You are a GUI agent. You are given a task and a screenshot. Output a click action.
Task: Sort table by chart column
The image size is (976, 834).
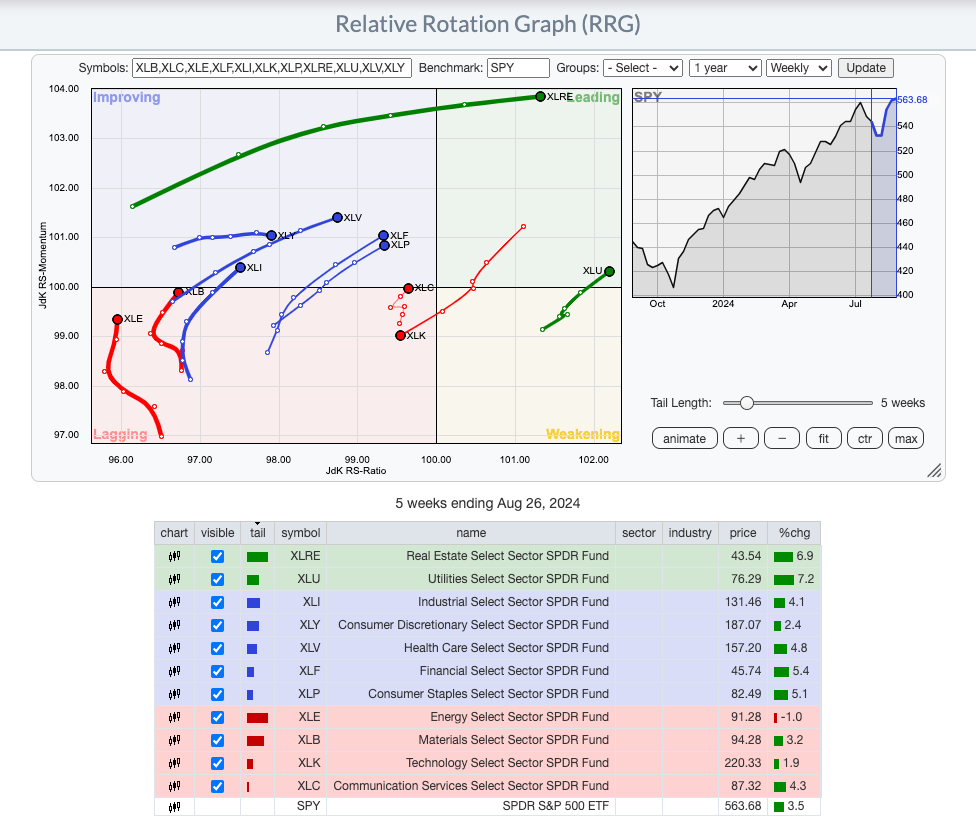(x=174, y=533)
